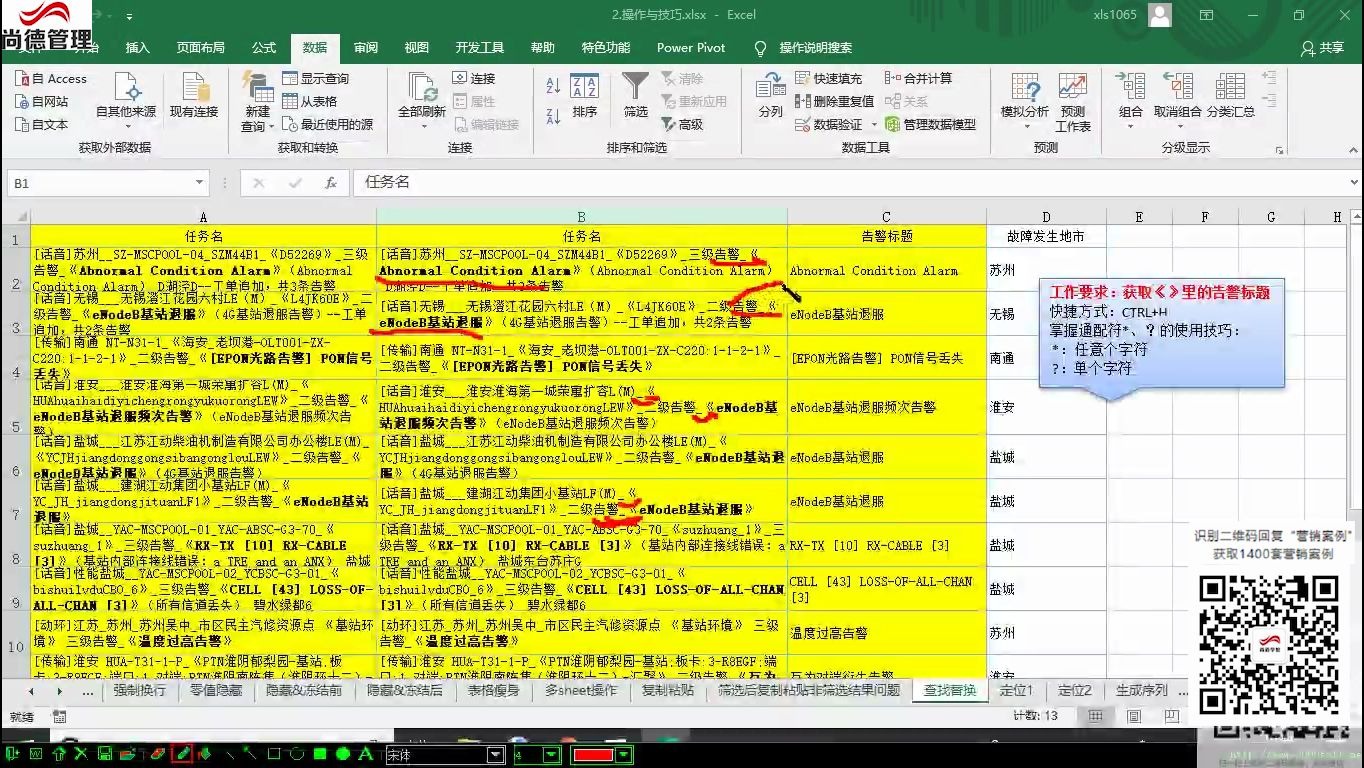Open the 分列 (Text to Columns) tool
1364x768 pixels.
tap(770, 100)
